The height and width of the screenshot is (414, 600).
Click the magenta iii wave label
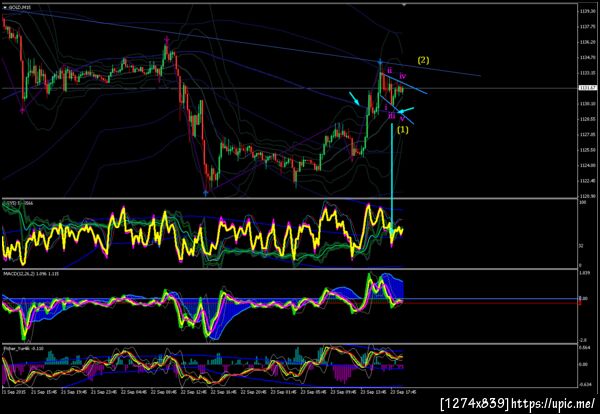[x=391, y=116]
